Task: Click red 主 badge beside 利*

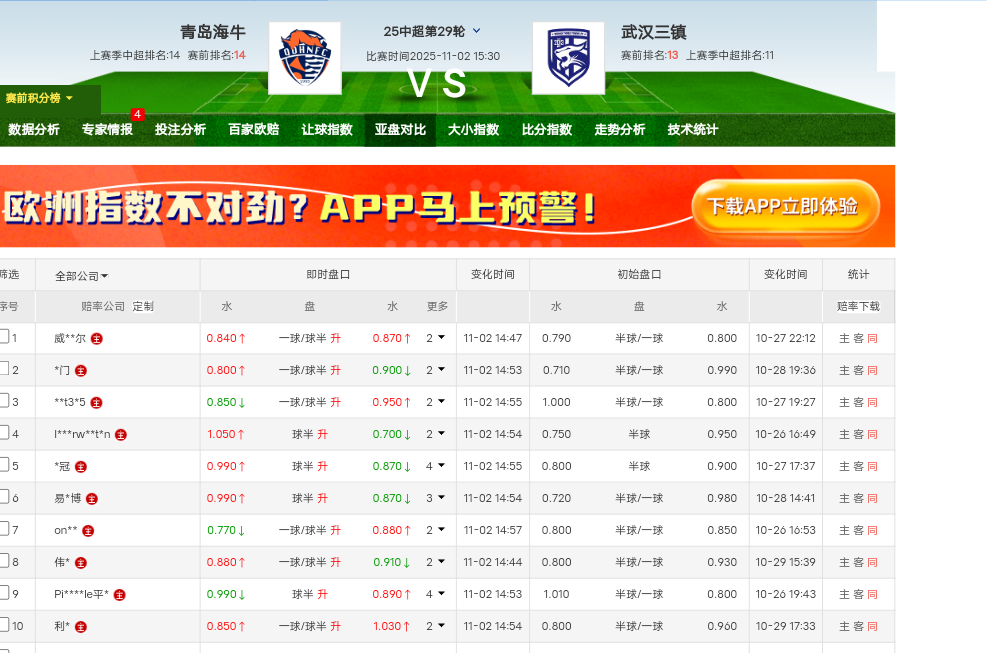Action: (81, 626)
